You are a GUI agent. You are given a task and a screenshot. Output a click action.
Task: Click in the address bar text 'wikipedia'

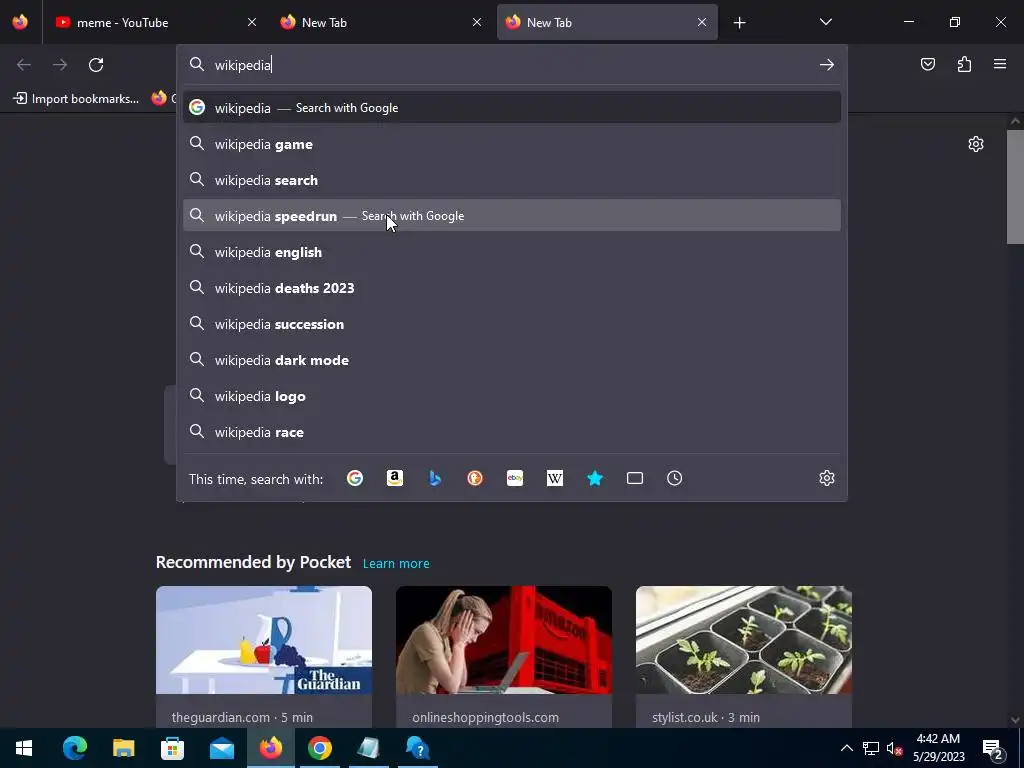(242, 65)
